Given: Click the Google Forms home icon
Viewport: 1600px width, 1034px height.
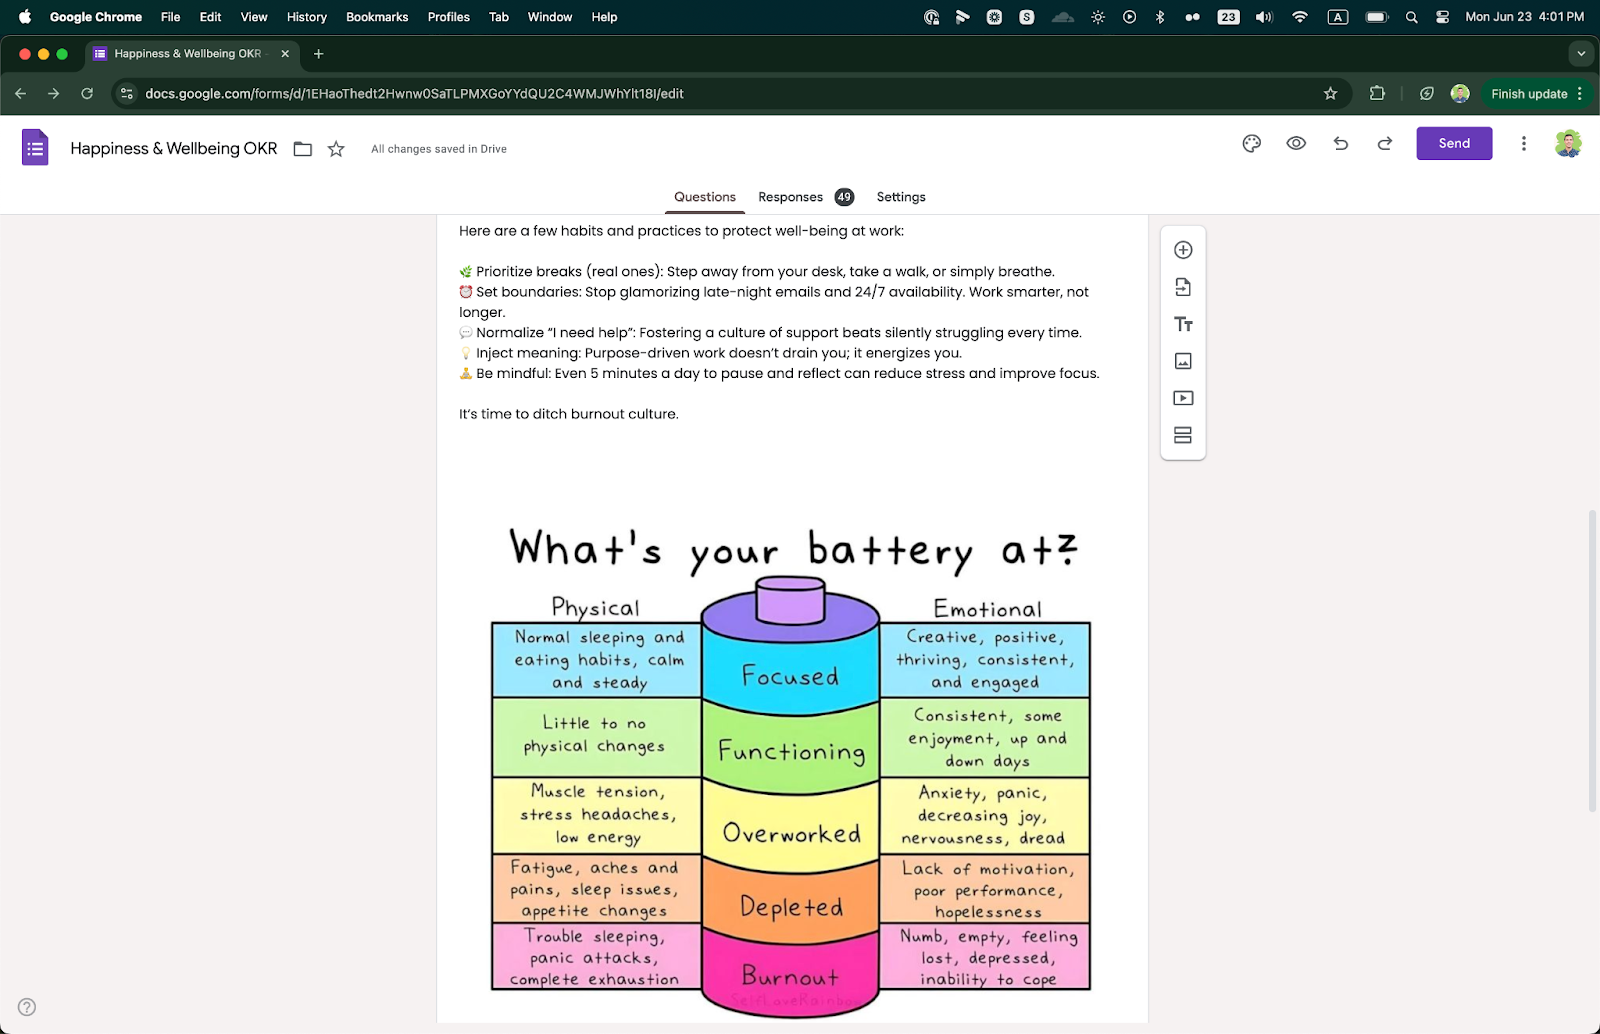Looking at the screenshot, I should tap(35, 148).
